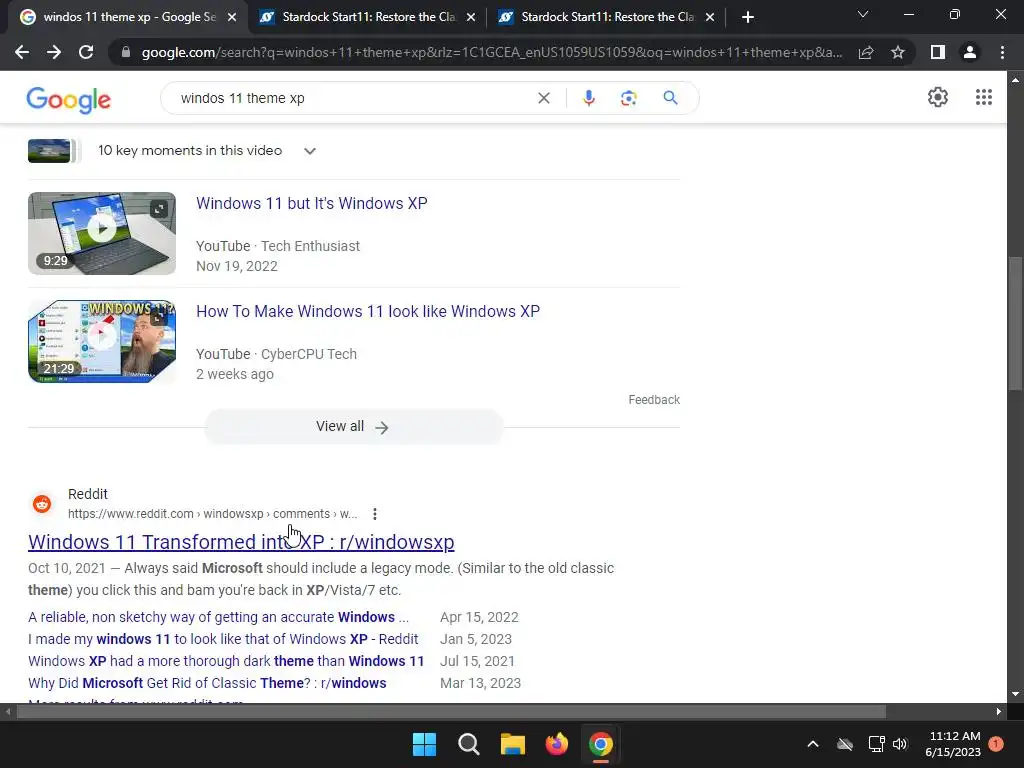Open the Chrome profile icon
The height and width of the screenshot is (768, 1024).
pyautogui.click(x=970, y=52)
